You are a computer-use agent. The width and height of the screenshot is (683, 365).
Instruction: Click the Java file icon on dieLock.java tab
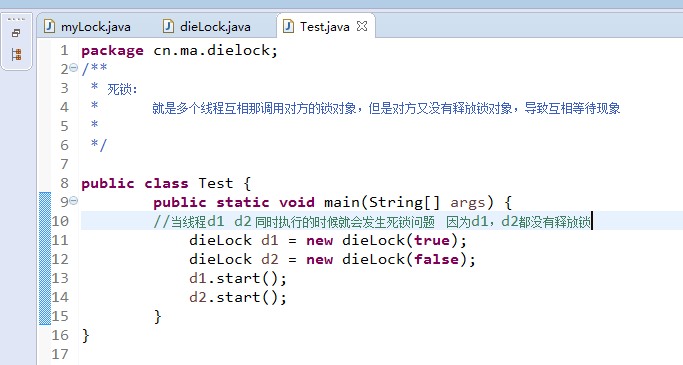pos(169,26)
